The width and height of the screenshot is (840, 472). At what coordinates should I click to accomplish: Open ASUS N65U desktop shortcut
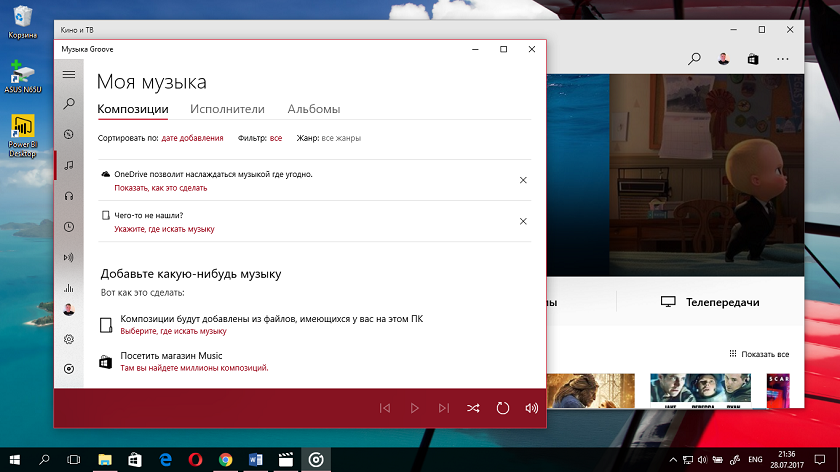22,77
